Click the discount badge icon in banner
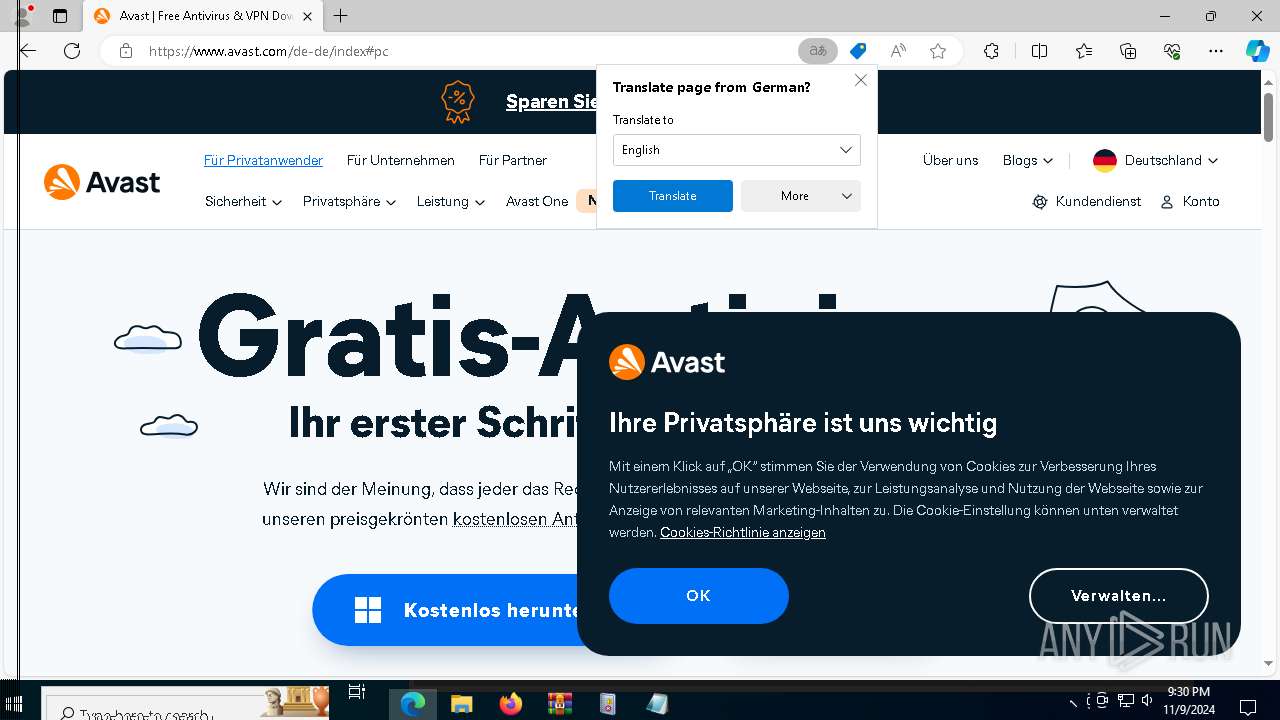This screenshot has width=1280, height=720. click(458, 101)
